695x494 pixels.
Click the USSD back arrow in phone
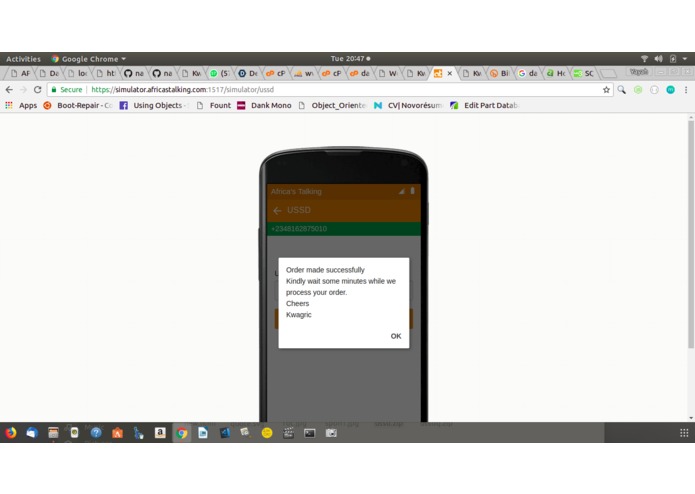277,210
